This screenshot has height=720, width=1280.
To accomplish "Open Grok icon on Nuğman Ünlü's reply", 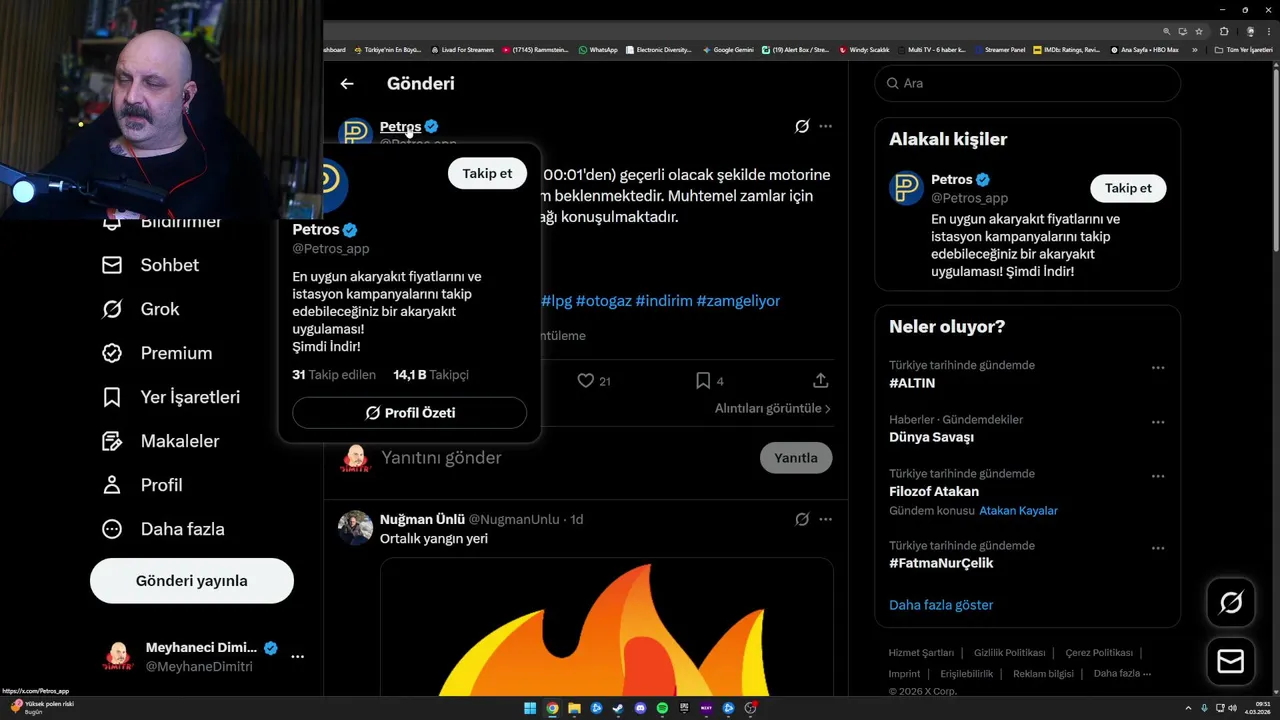I will pos(802,519).
